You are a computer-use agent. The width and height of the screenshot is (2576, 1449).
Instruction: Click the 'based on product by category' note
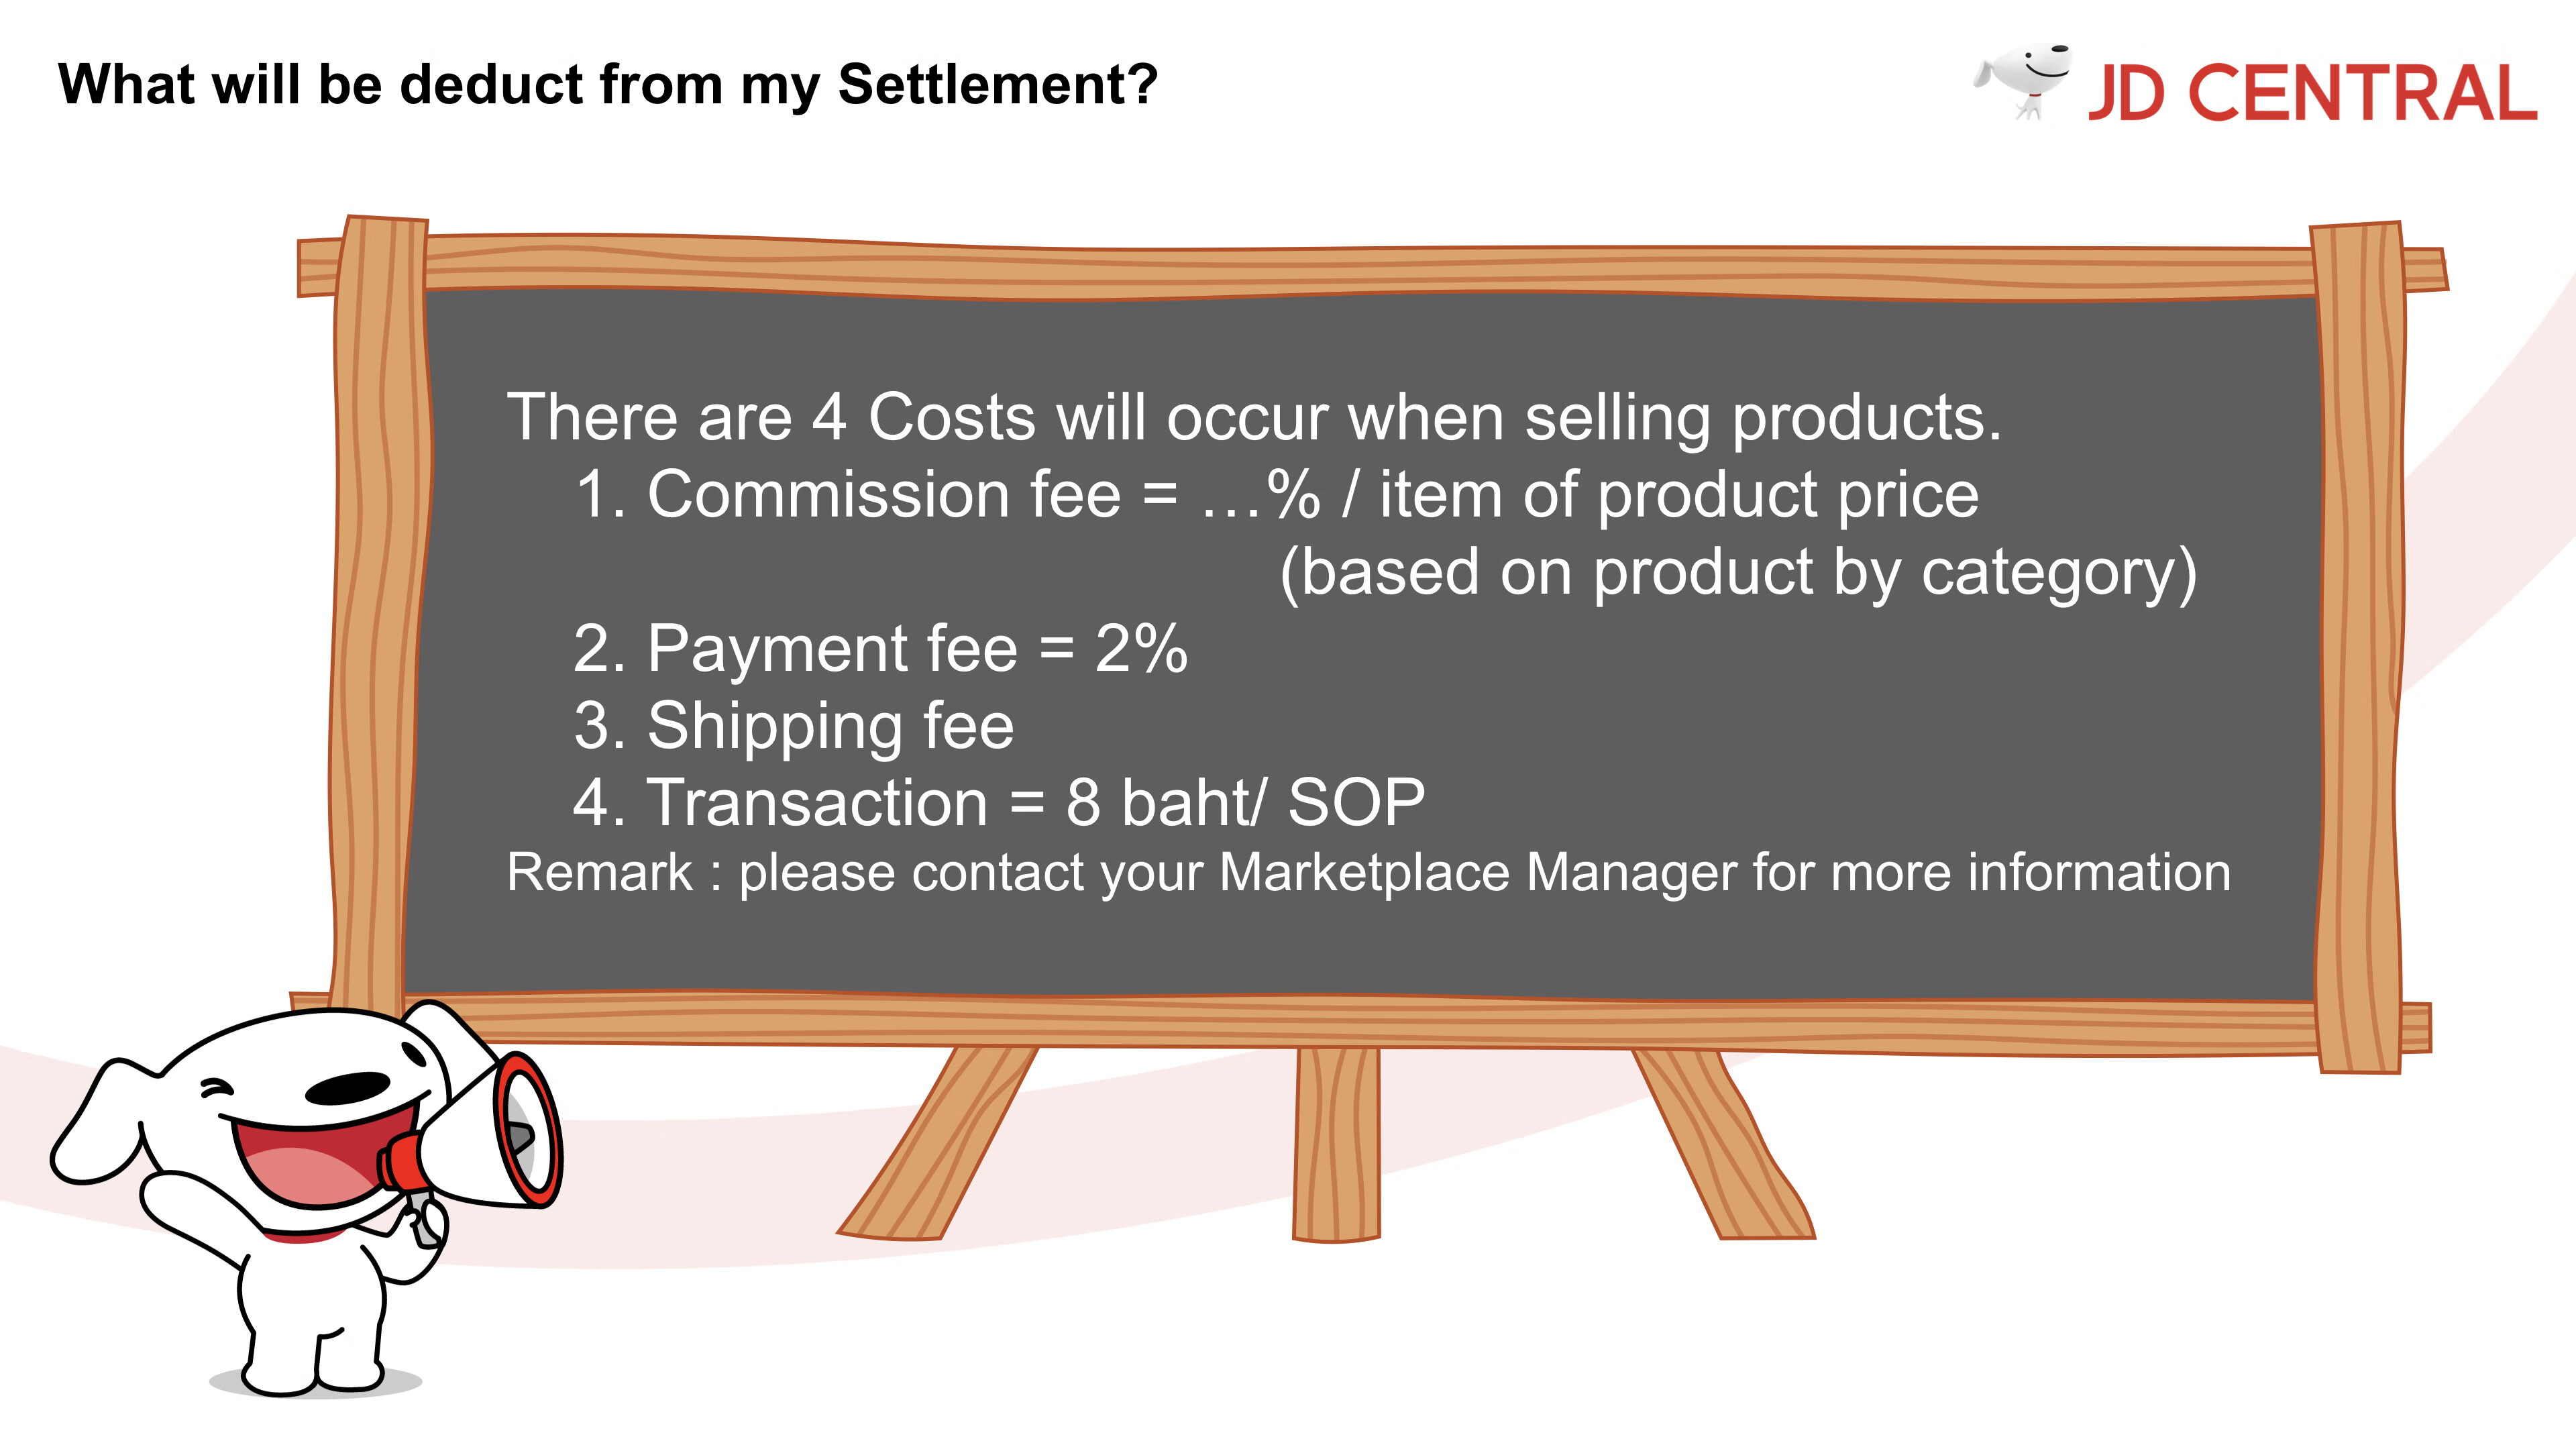[x=1738, y=573]
